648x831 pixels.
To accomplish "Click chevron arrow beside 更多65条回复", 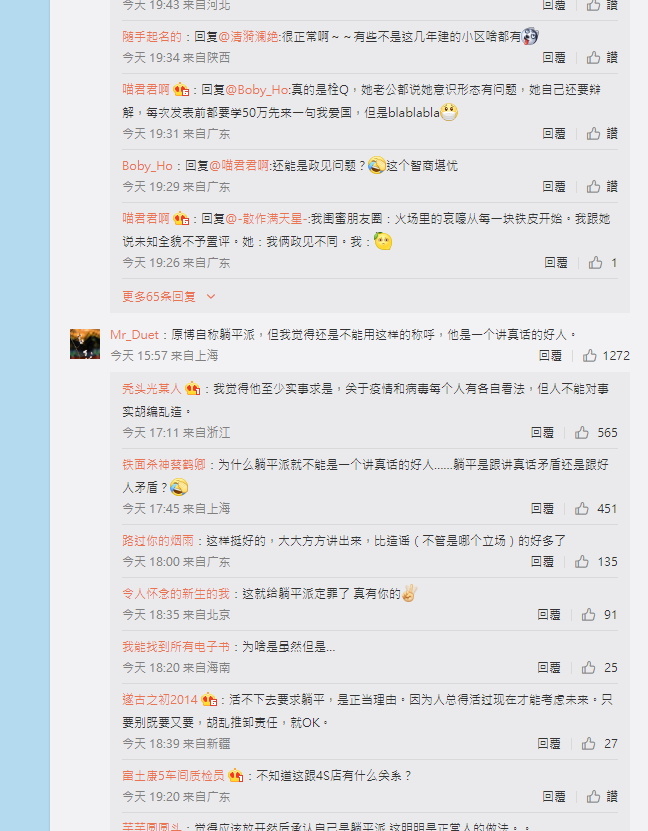I will click(x=211, y=296).
